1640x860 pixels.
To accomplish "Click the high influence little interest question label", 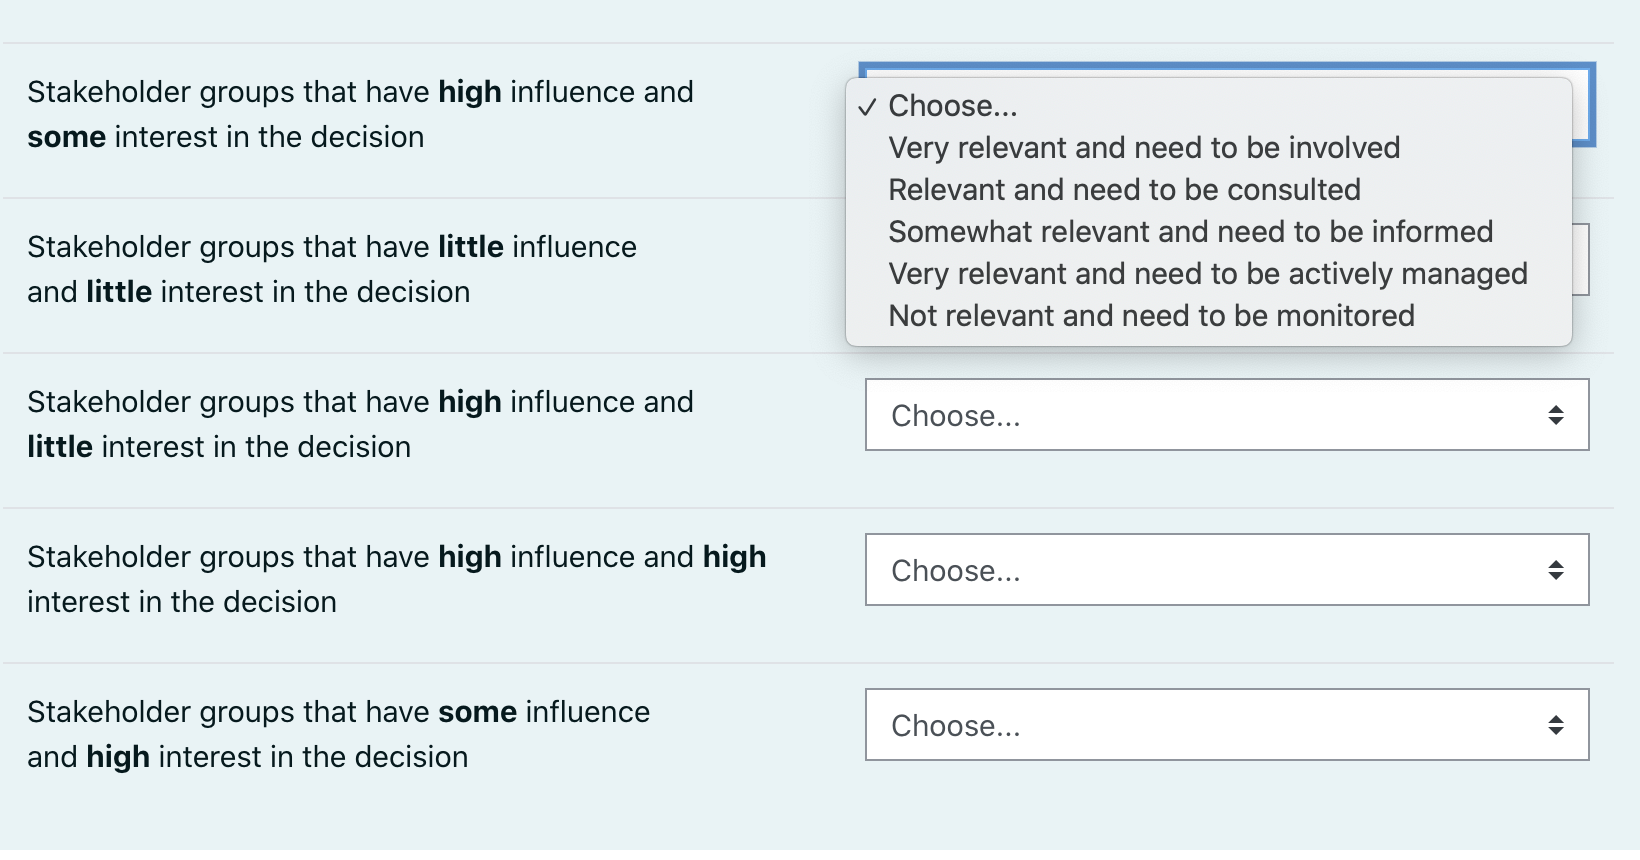I will tap(360, 424).
